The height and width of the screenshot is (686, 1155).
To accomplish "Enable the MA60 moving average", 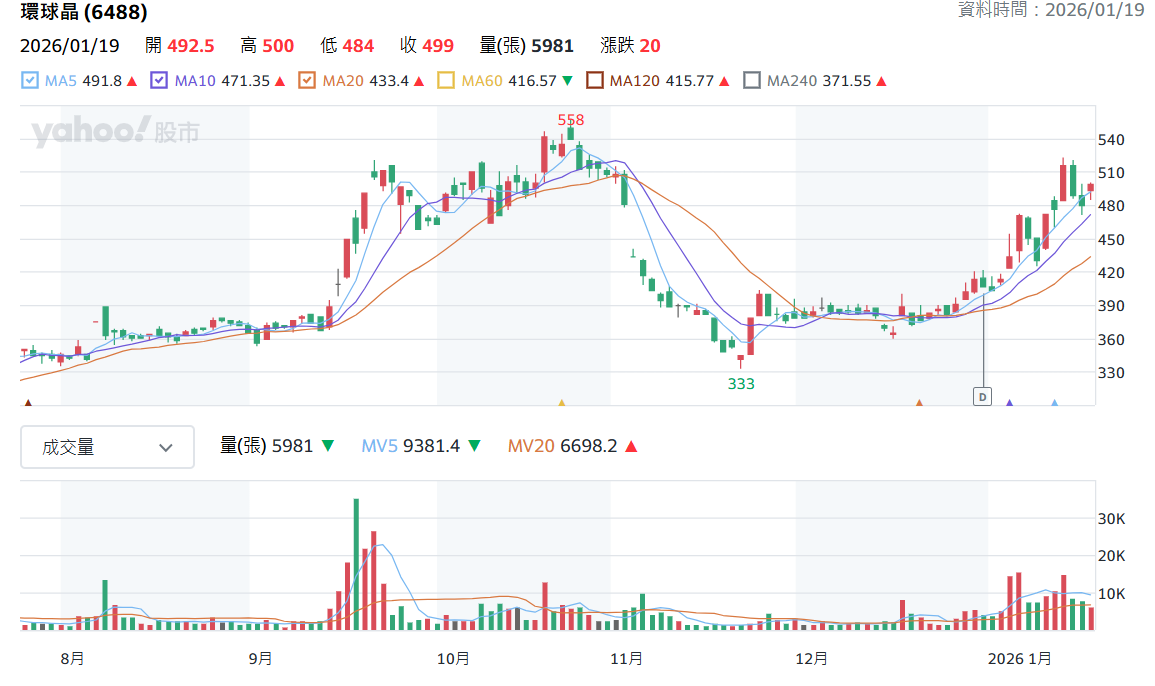I will pos(446,80).
